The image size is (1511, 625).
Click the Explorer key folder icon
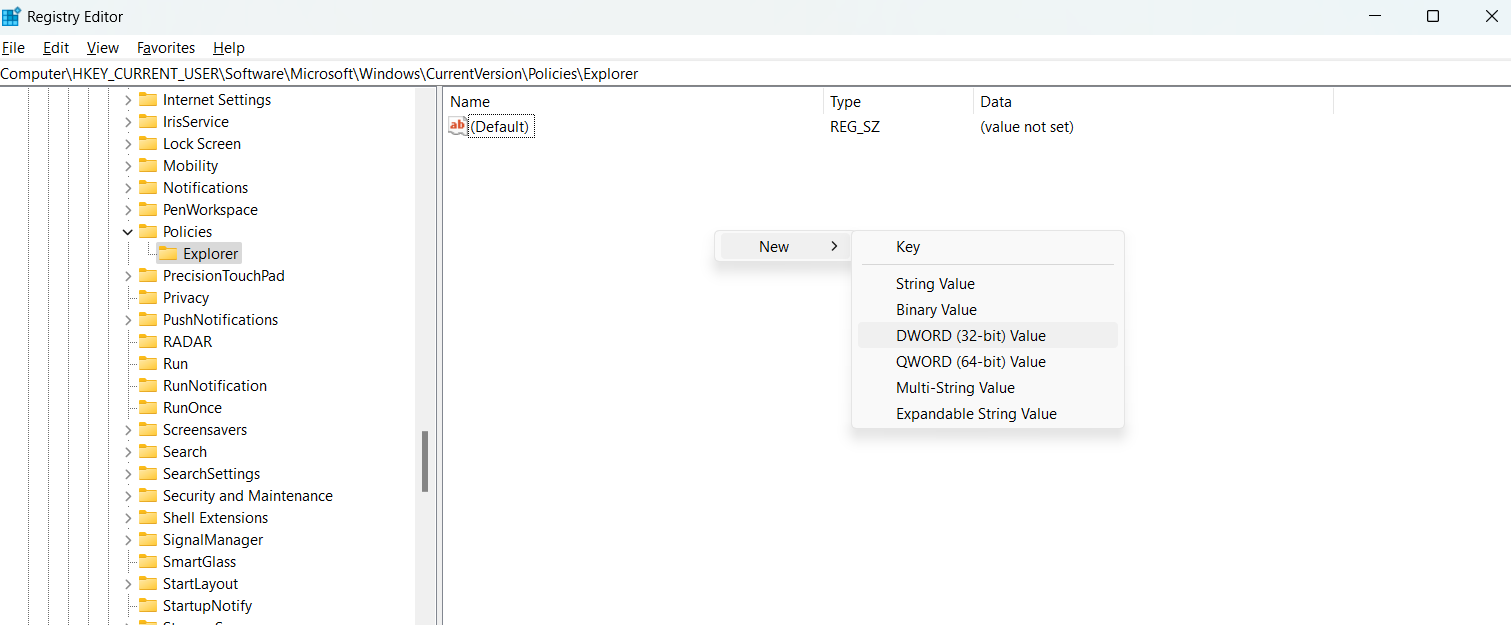tap(168, 254)
